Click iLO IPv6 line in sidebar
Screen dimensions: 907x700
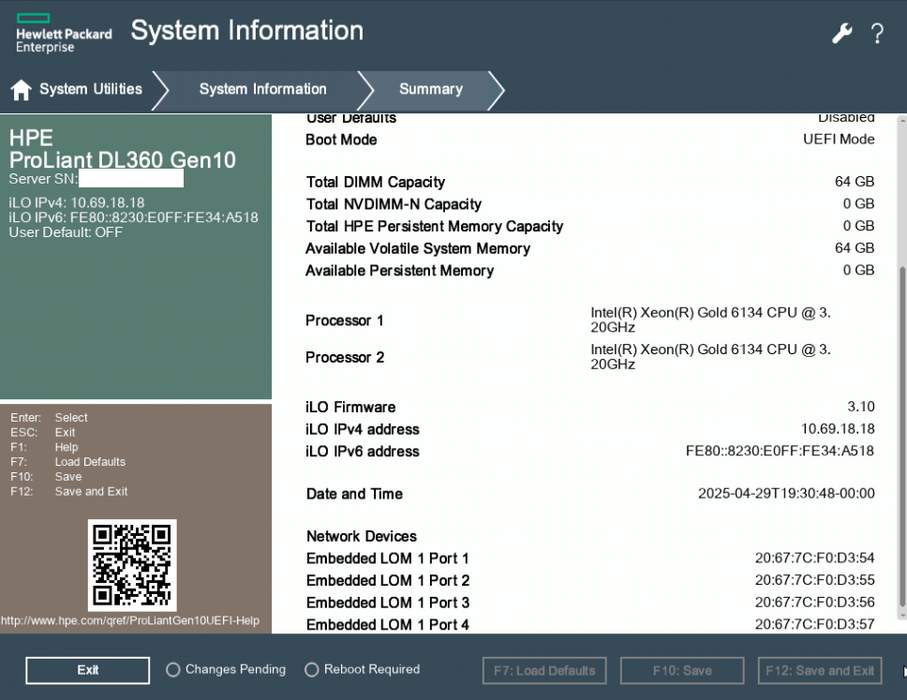tap(134, 218)
